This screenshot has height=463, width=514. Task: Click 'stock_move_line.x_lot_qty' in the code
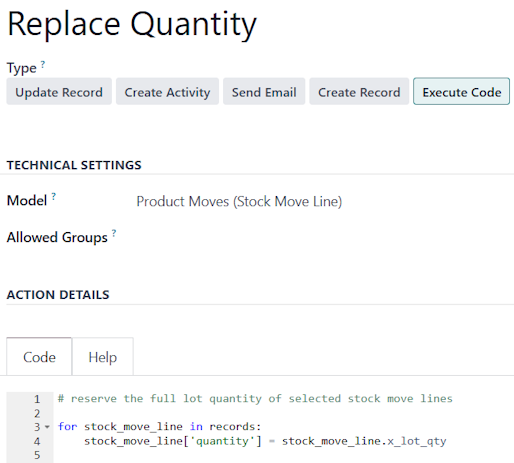tap(364, 441)
